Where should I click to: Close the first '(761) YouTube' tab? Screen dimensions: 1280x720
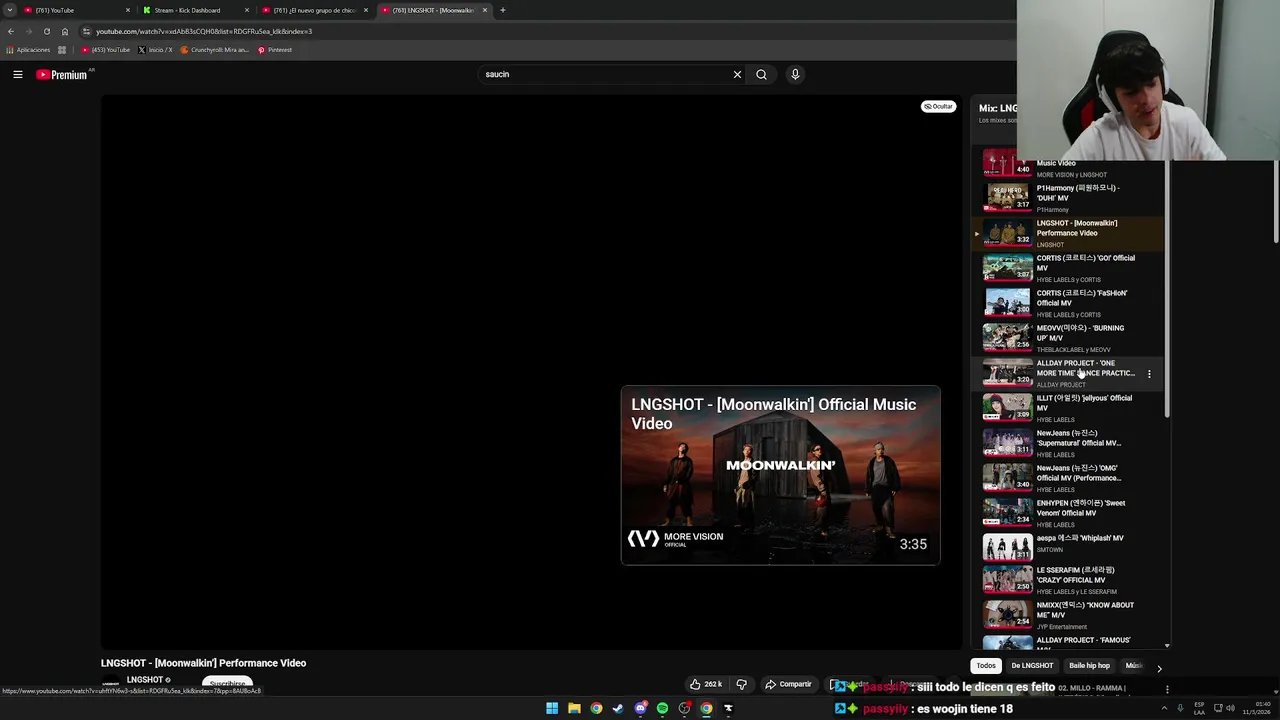pos(127,10)
